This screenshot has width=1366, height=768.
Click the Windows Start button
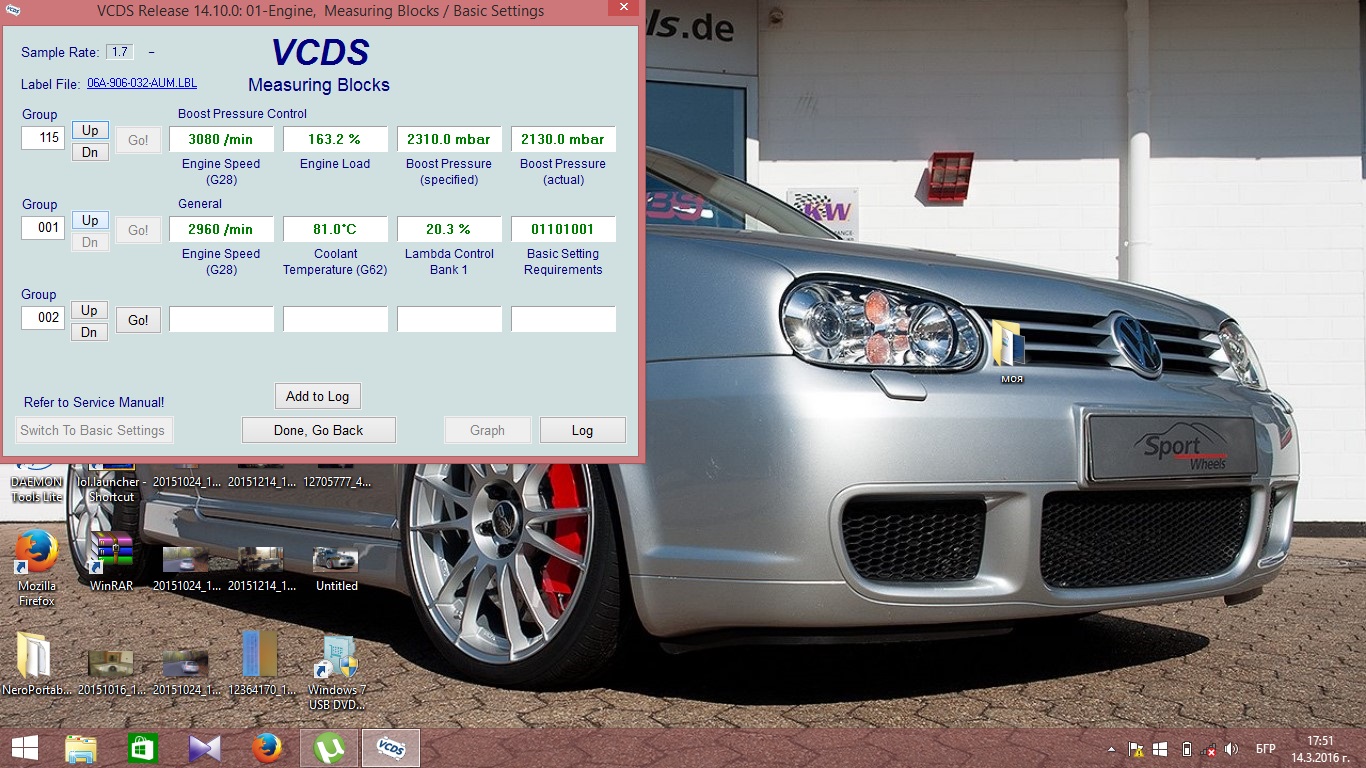tap(25, 748)
